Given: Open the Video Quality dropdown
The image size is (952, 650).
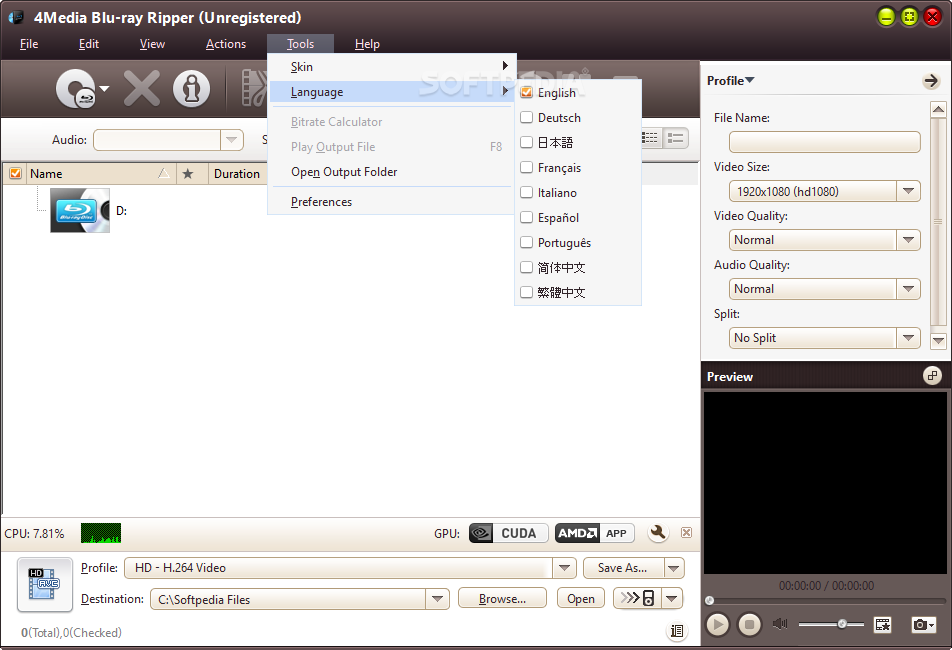Looking at the screenshot, I should (908, 240).
